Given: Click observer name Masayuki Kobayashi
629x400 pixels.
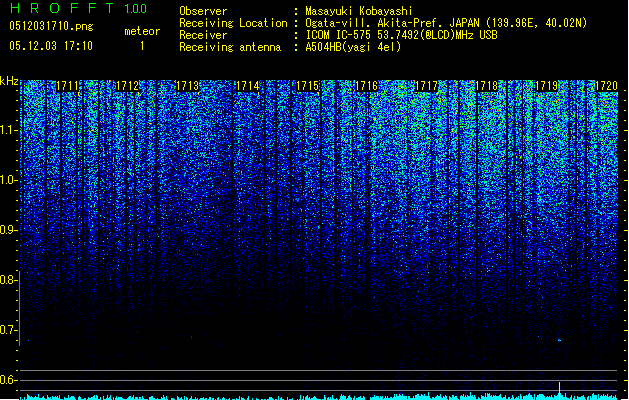Looking at the screenshot, I should point(359,11).
